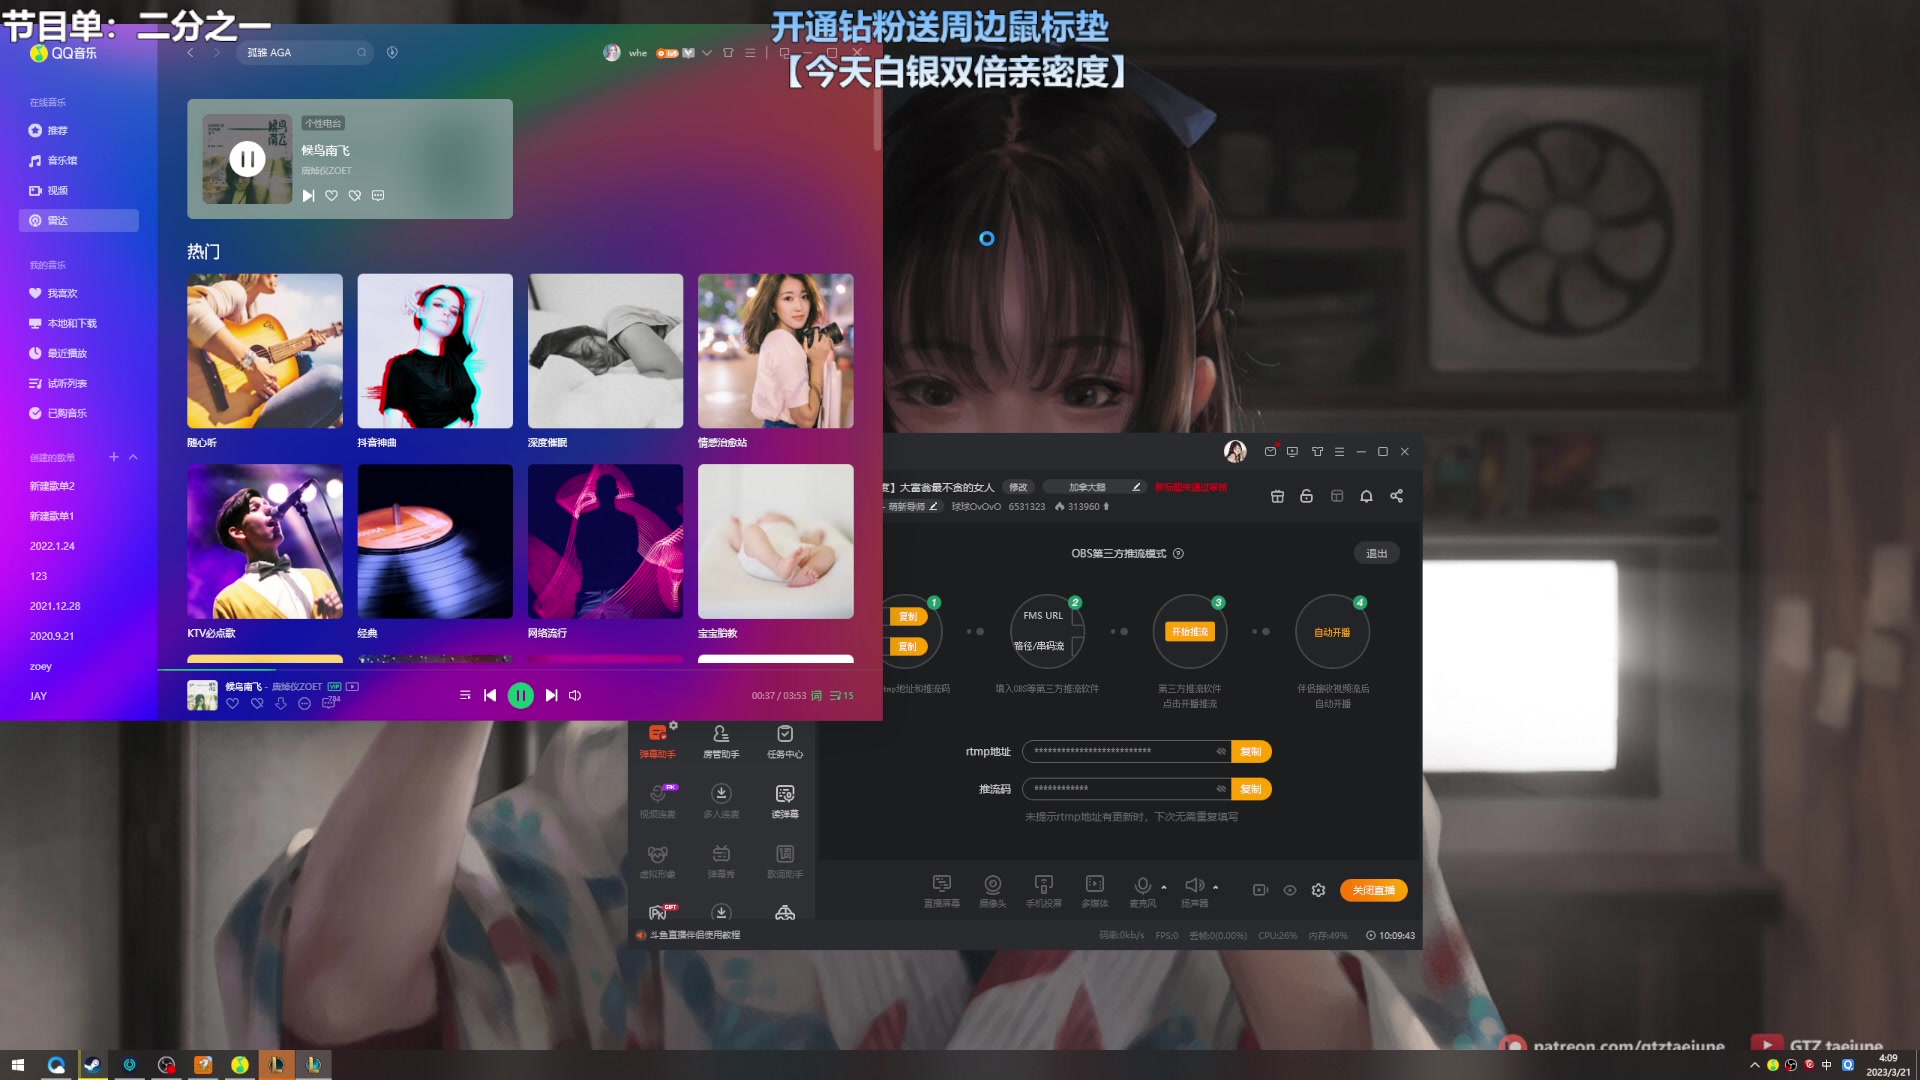The width and height of the screenshot is (1920, 1080).
Task: Open the volume control in QQ音乐 player
Action: coord(575,695)
